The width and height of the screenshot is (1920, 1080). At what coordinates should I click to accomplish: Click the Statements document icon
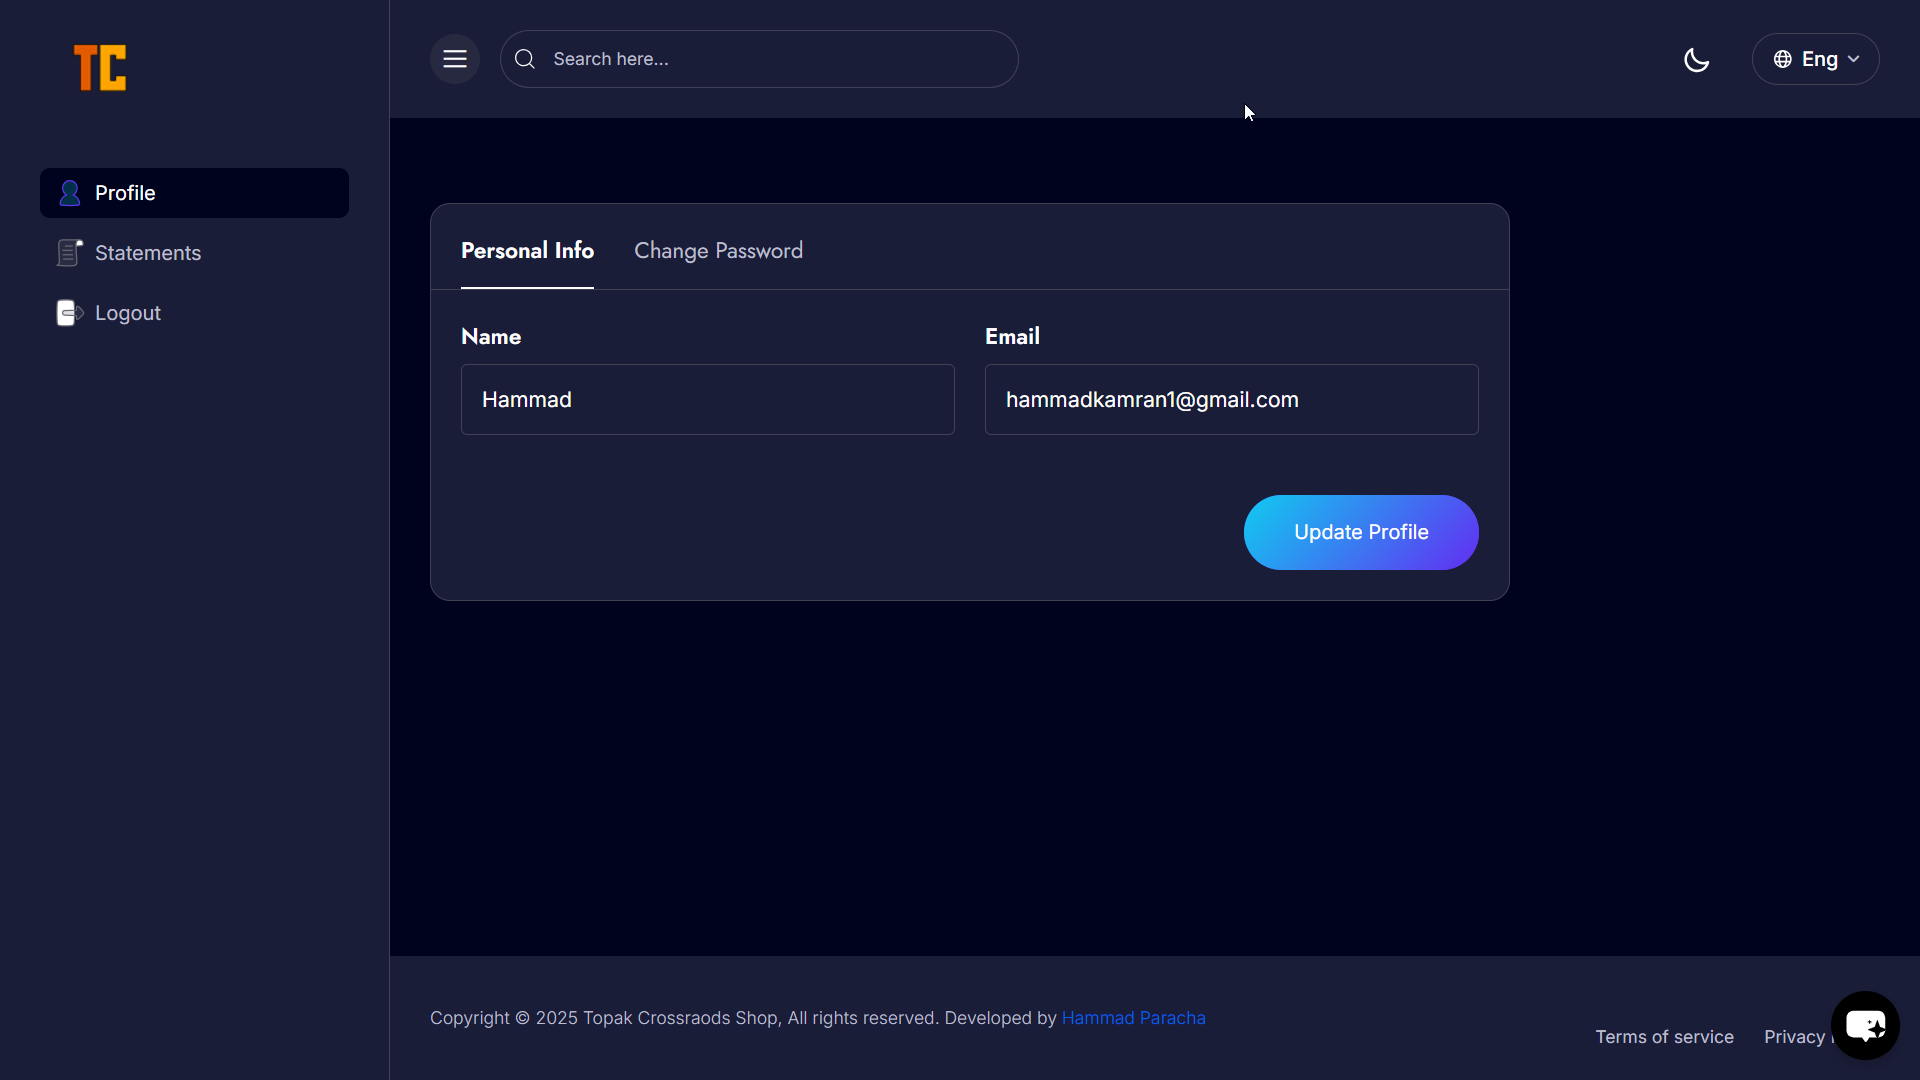coord(69,253)
